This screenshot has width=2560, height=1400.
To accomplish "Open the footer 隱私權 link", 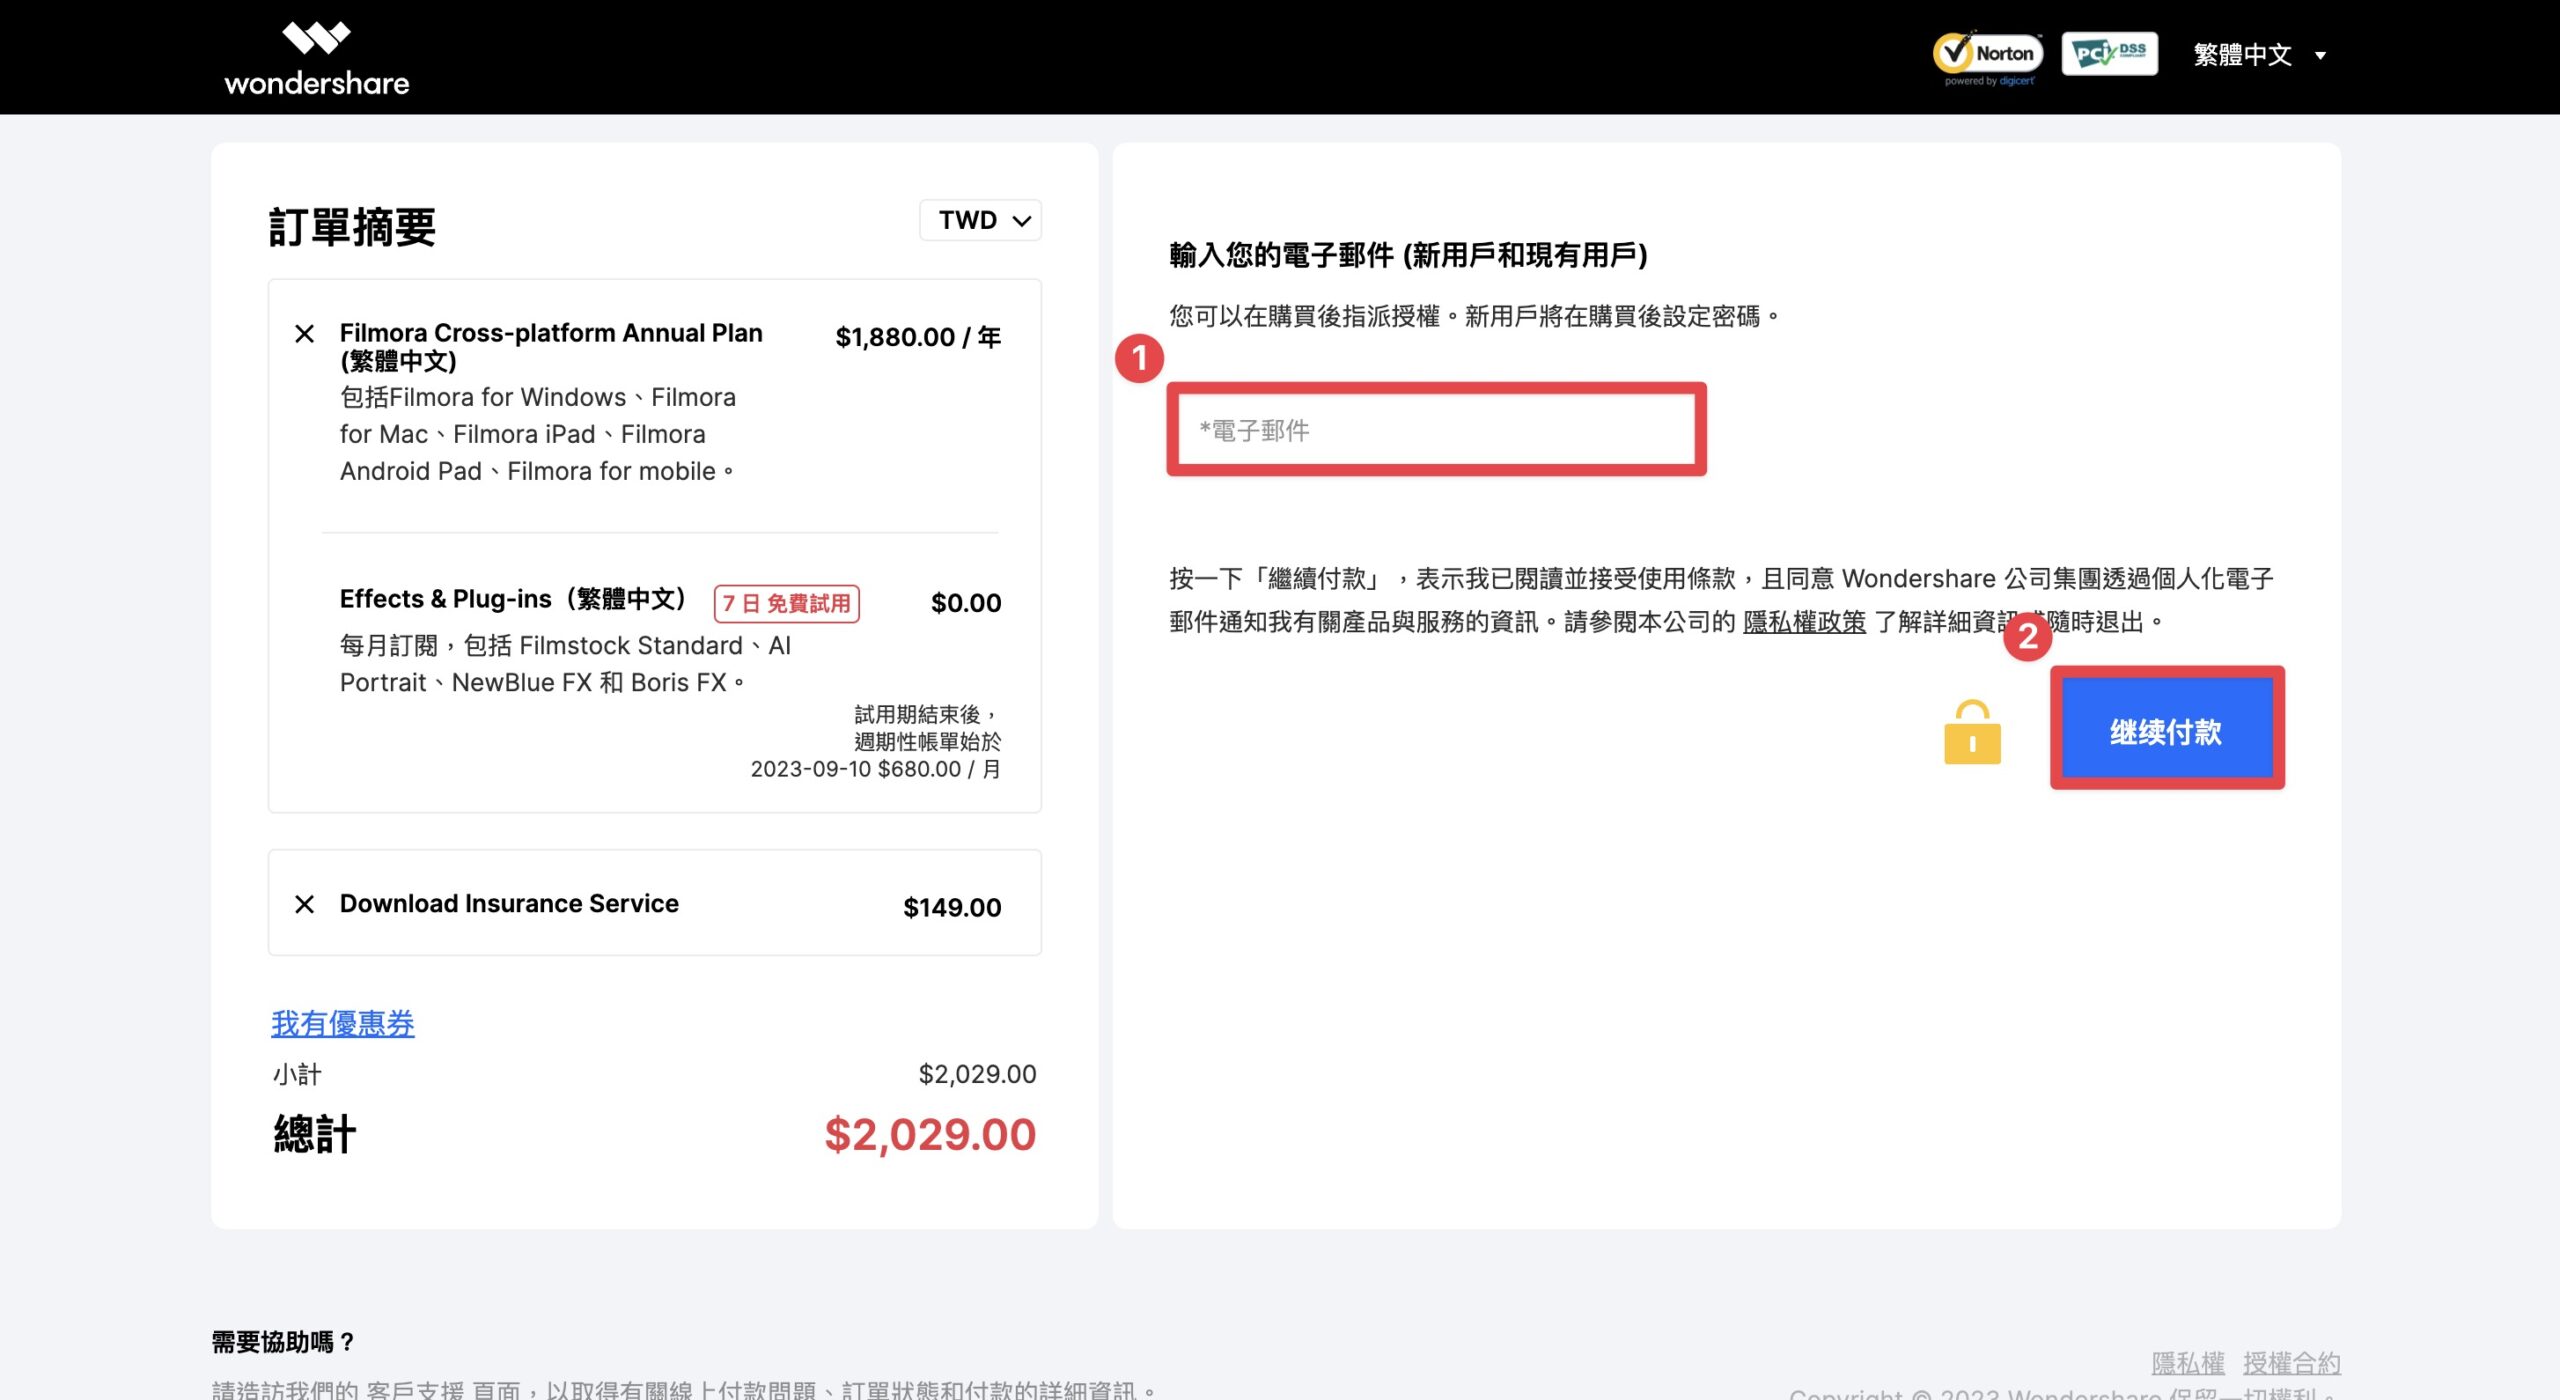I will [x=2188, y=1363].
